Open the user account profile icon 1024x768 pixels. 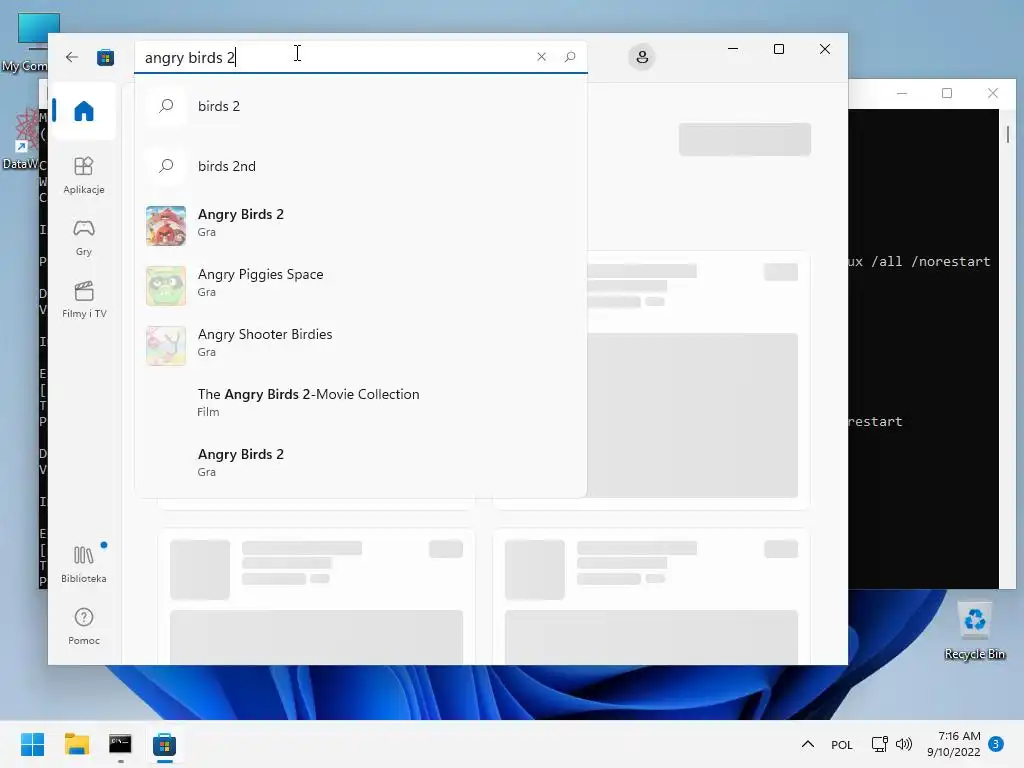[642, 57]
